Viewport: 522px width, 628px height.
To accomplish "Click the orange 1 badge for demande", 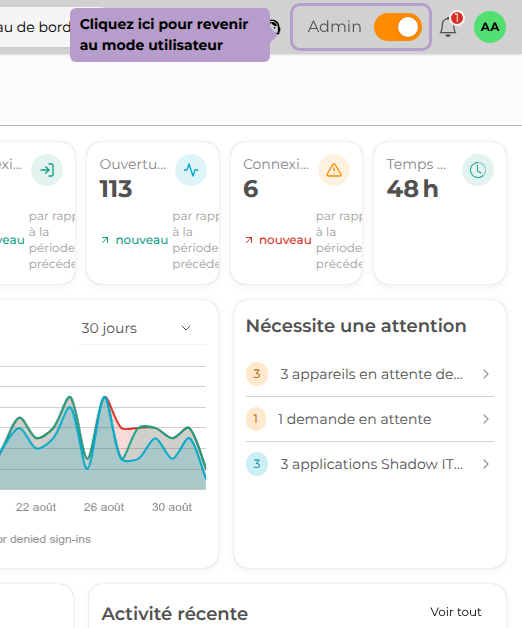I will pyautogui.click(x=256, y=419).
